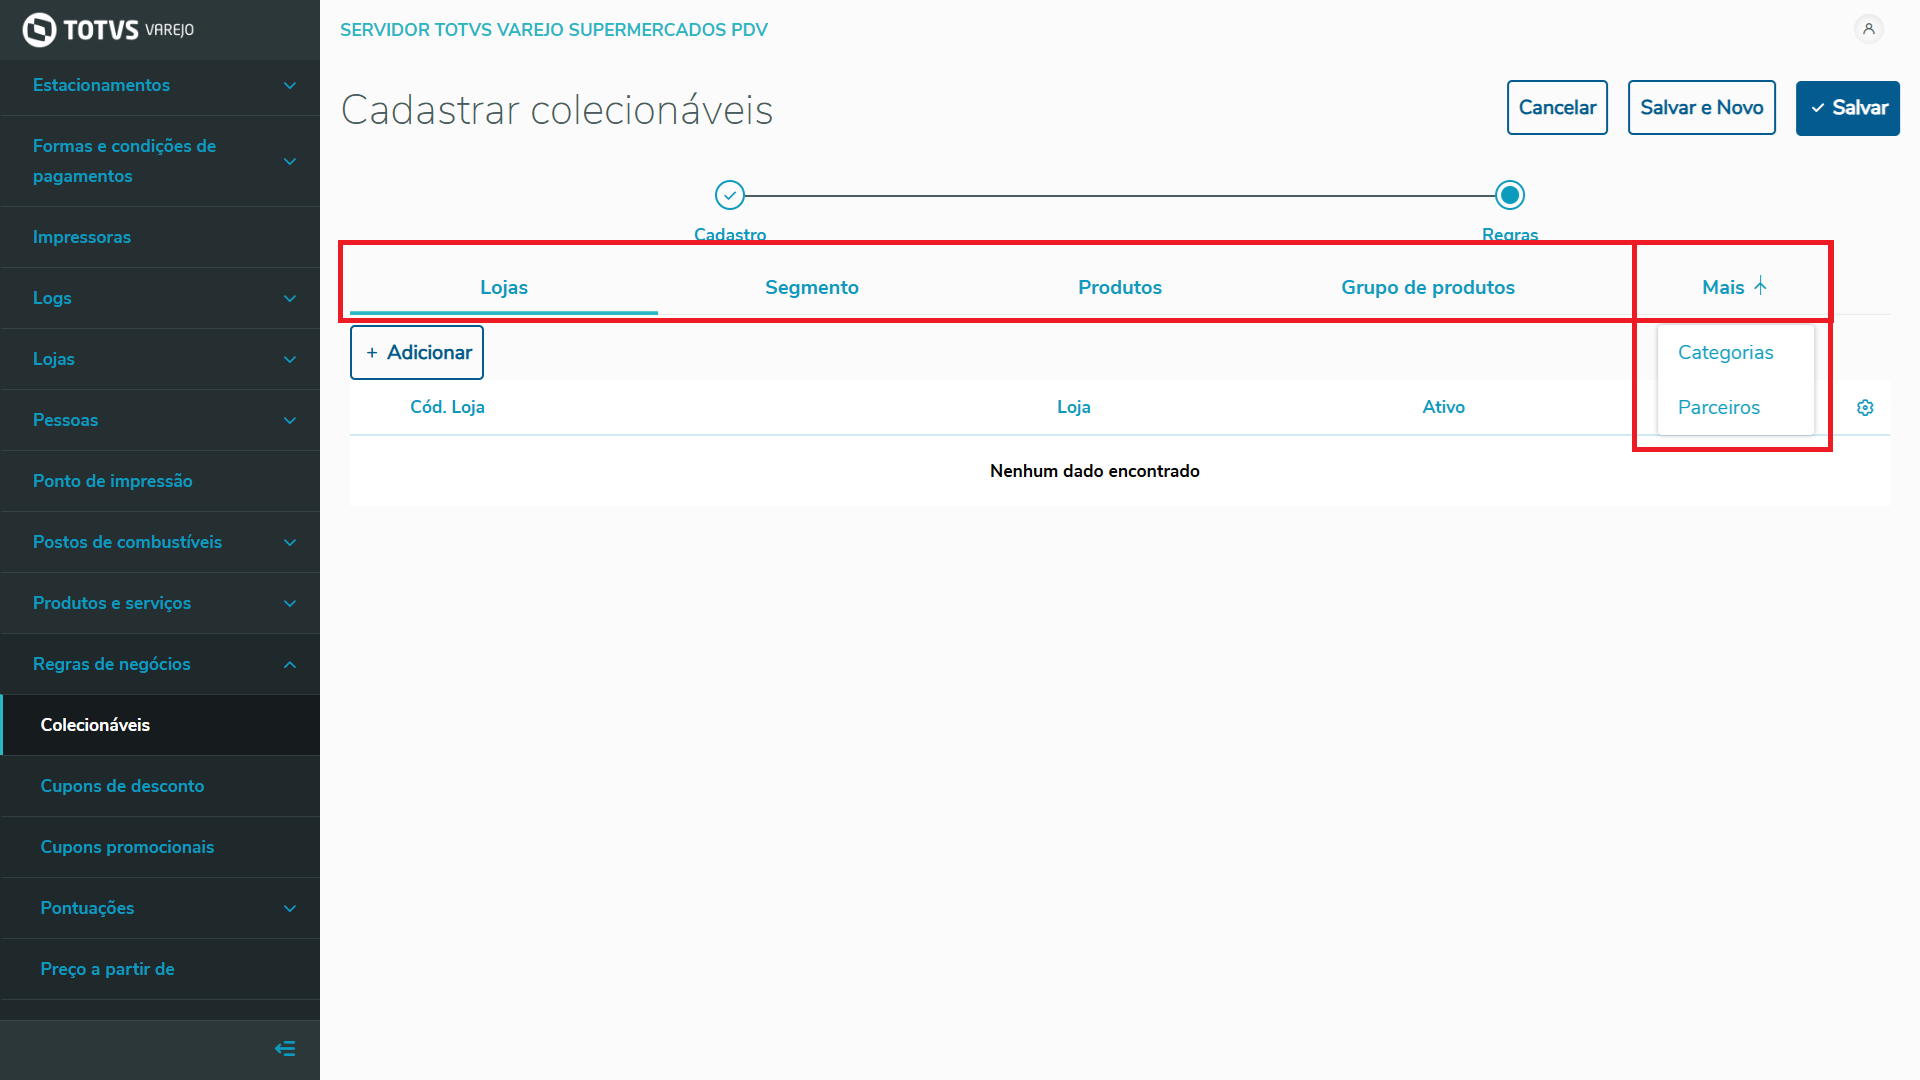1920x1080 pixels.
Task: Switch to the Produtos tab
Action: tap(1119, 287)
